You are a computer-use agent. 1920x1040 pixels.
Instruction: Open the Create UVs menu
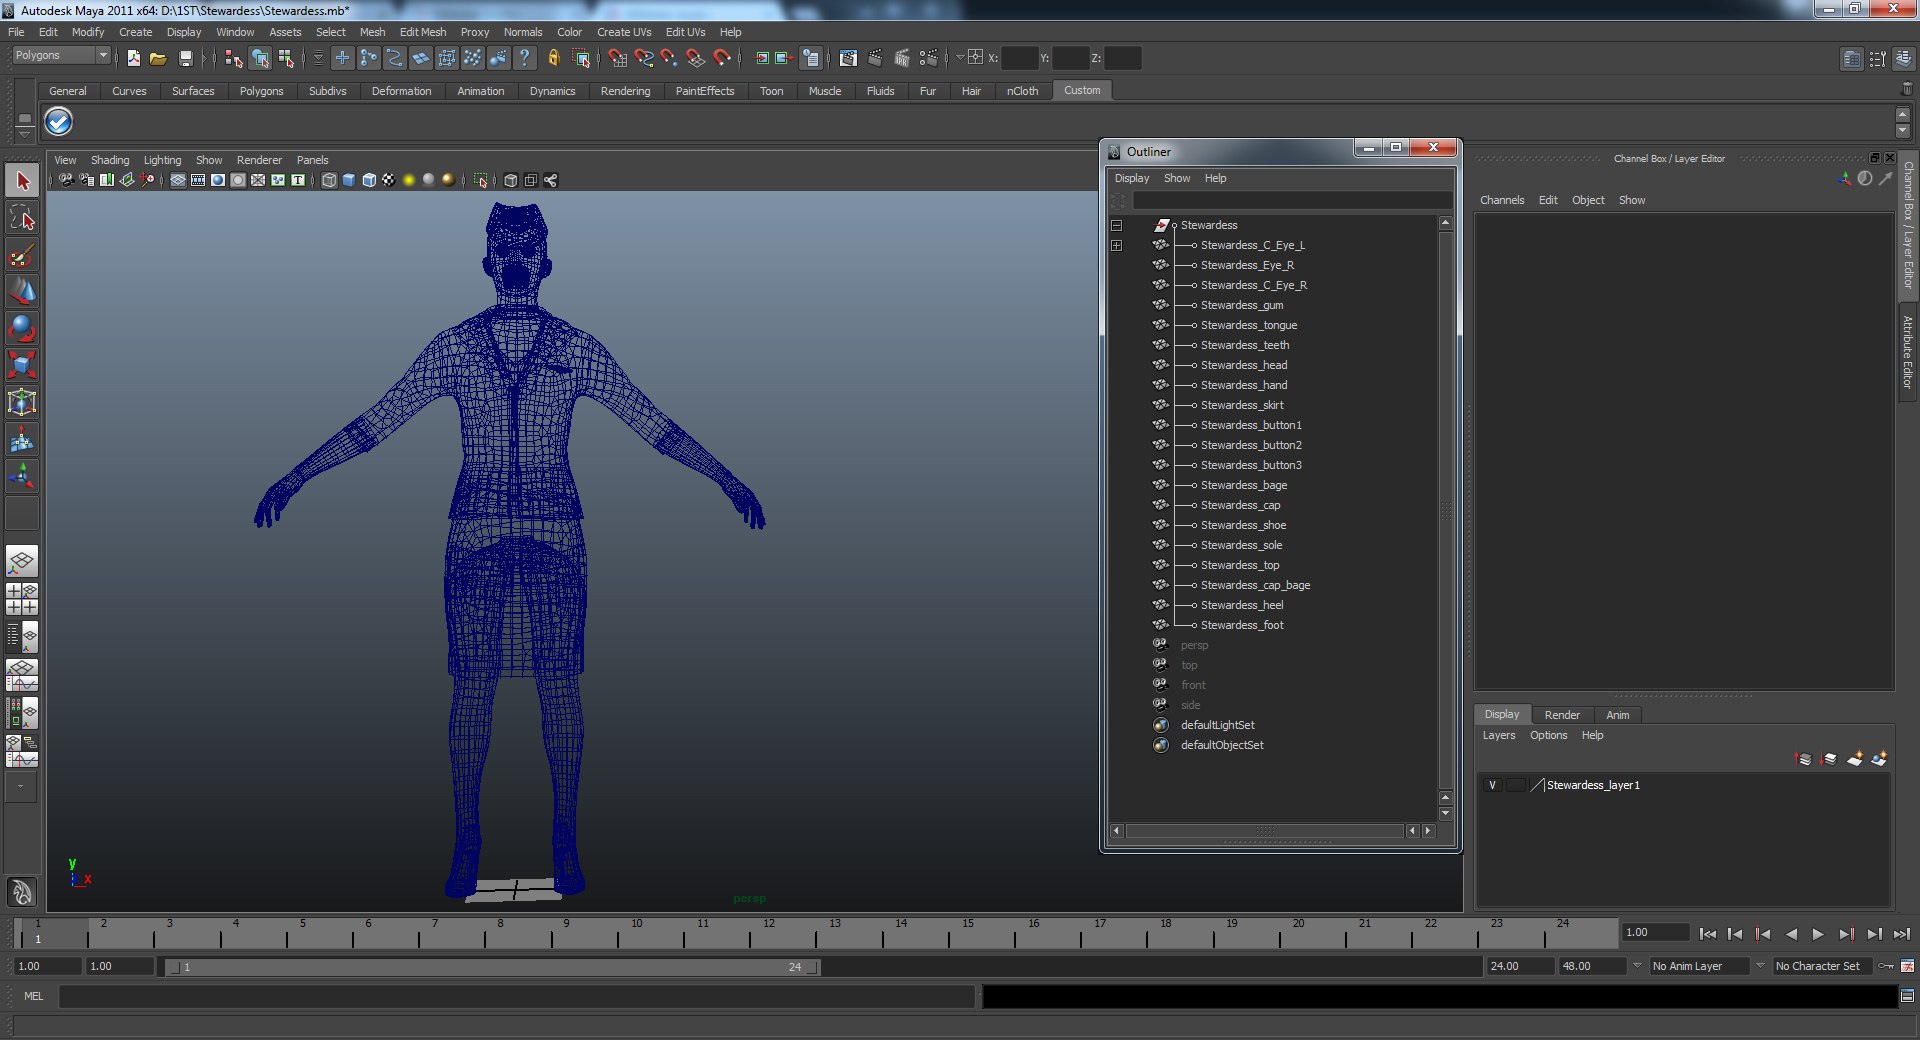tap(624, 32)
